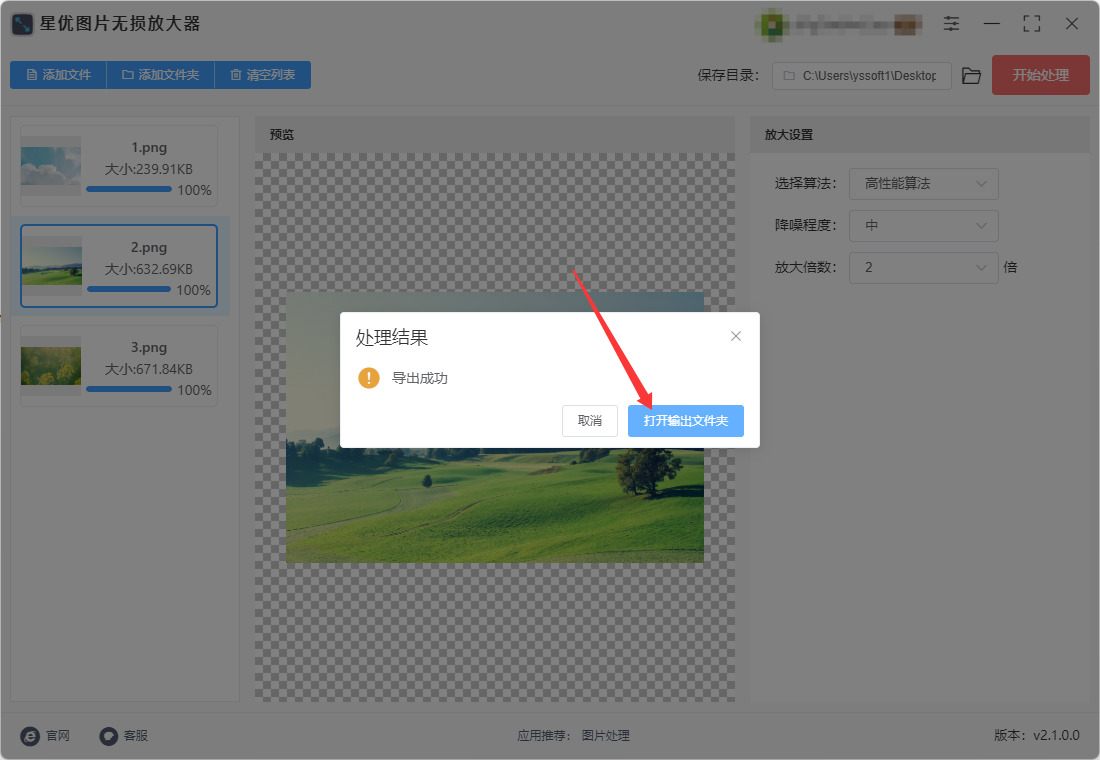Toggle fullscreen with the maximize icon

1031,24
